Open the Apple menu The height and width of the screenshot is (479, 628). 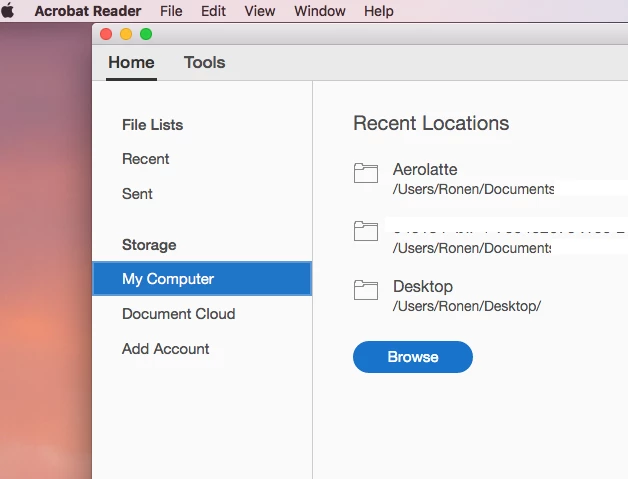click(x=7, y=11)
